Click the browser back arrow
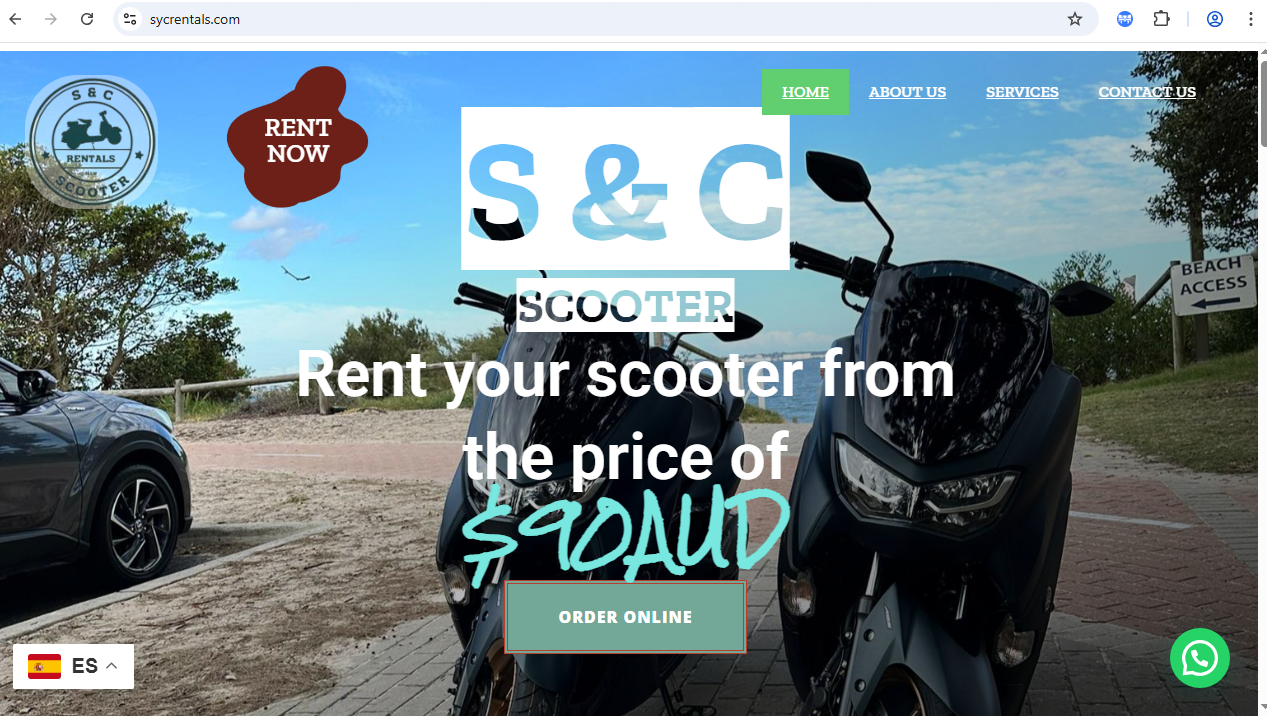Viewport: 1267px width, 716px height. [x=15, y=19]
